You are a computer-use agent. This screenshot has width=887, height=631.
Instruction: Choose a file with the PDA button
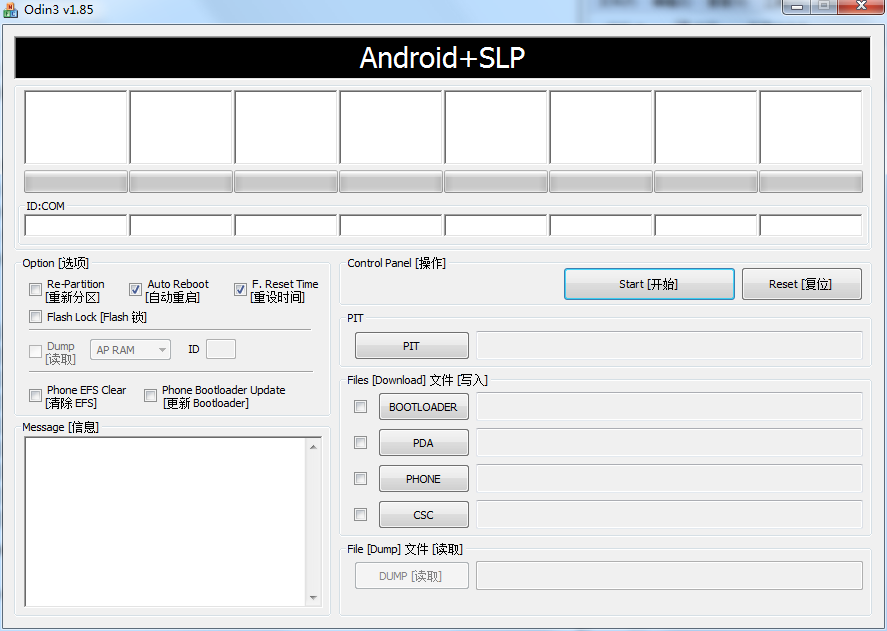(x=423, y=443)
